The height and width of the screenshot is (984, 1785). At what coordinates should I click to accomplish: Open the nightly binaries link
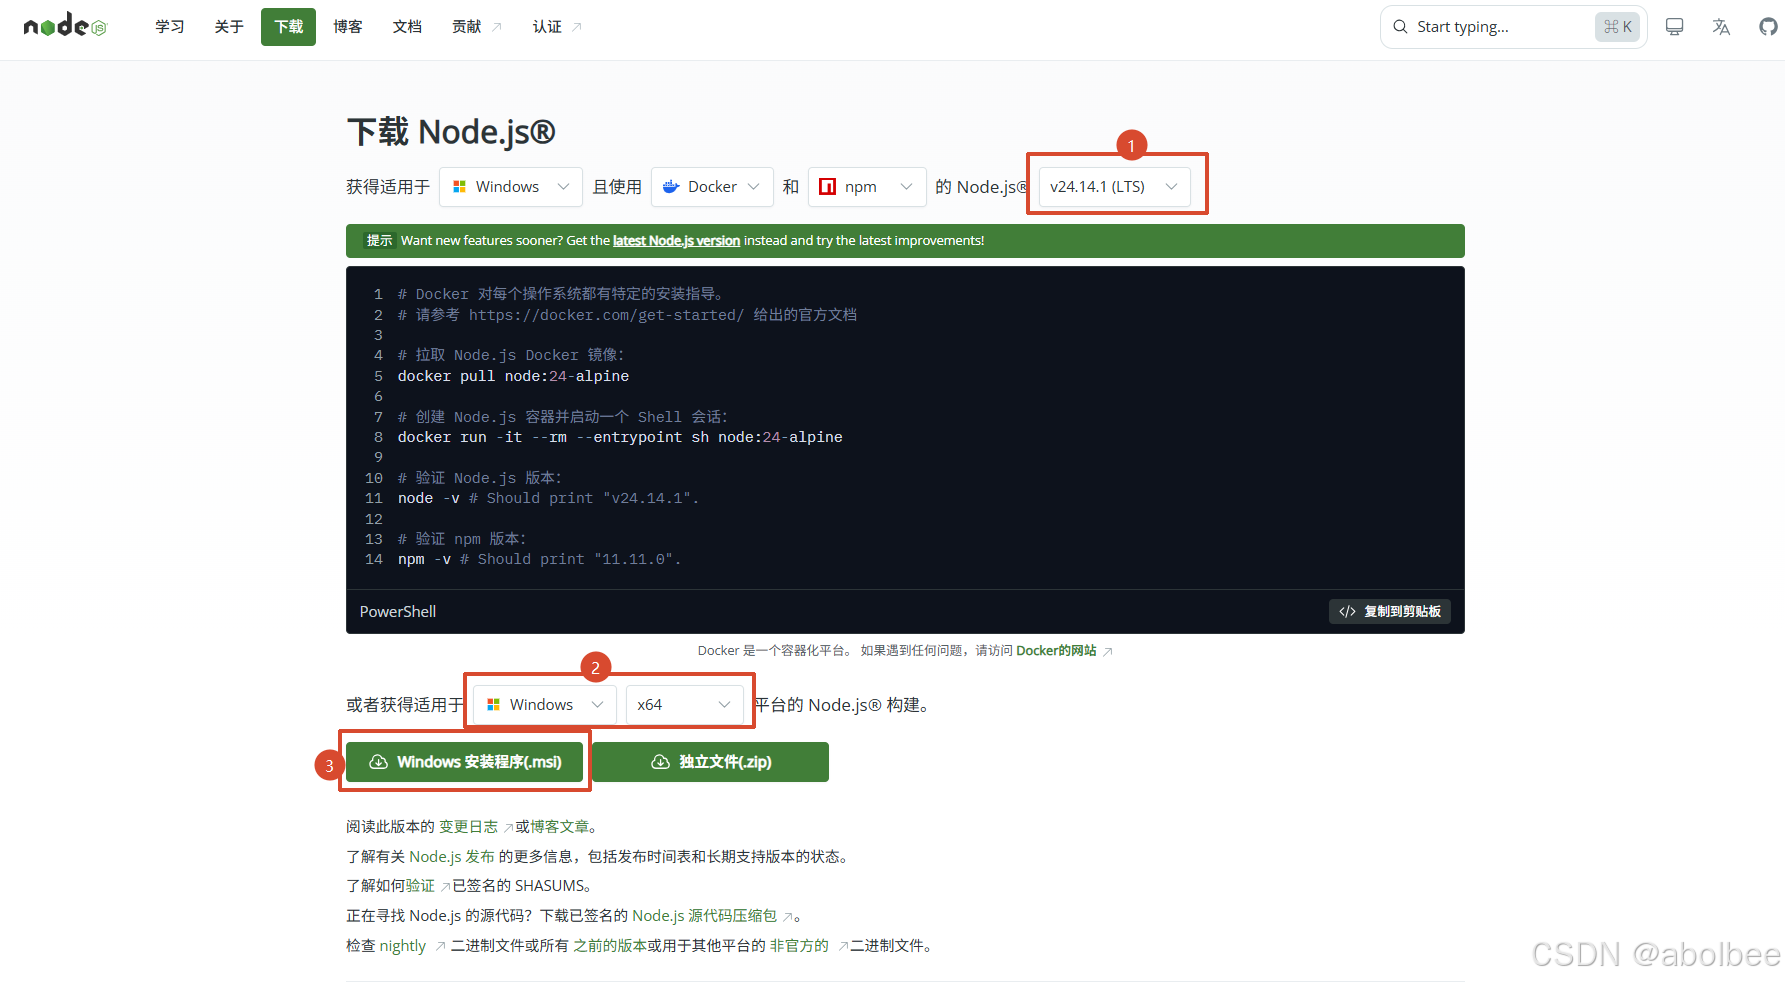(403, 946)
